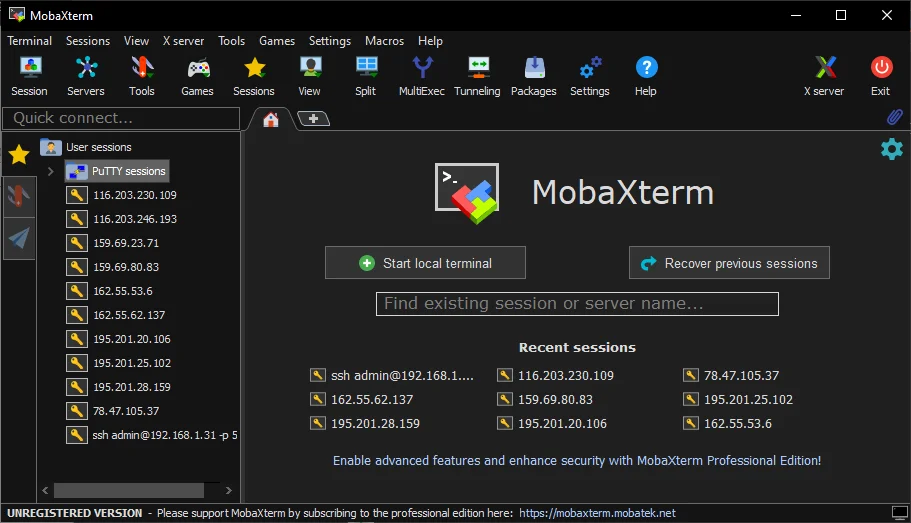Click the monitor icon in status bar
Viewport: 911px width, 523px height.
pyautogui.click(x=899, y=513)
